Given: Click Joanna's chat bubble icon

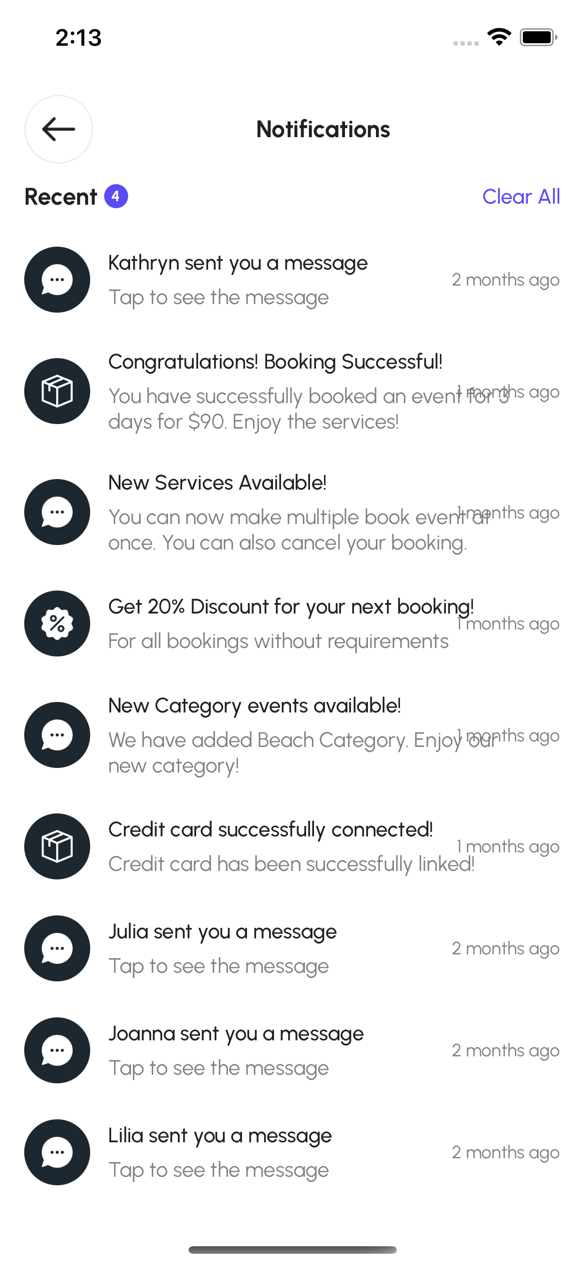Looking at the screenshot, I should pyautogui.click(x=57, y=1050).
